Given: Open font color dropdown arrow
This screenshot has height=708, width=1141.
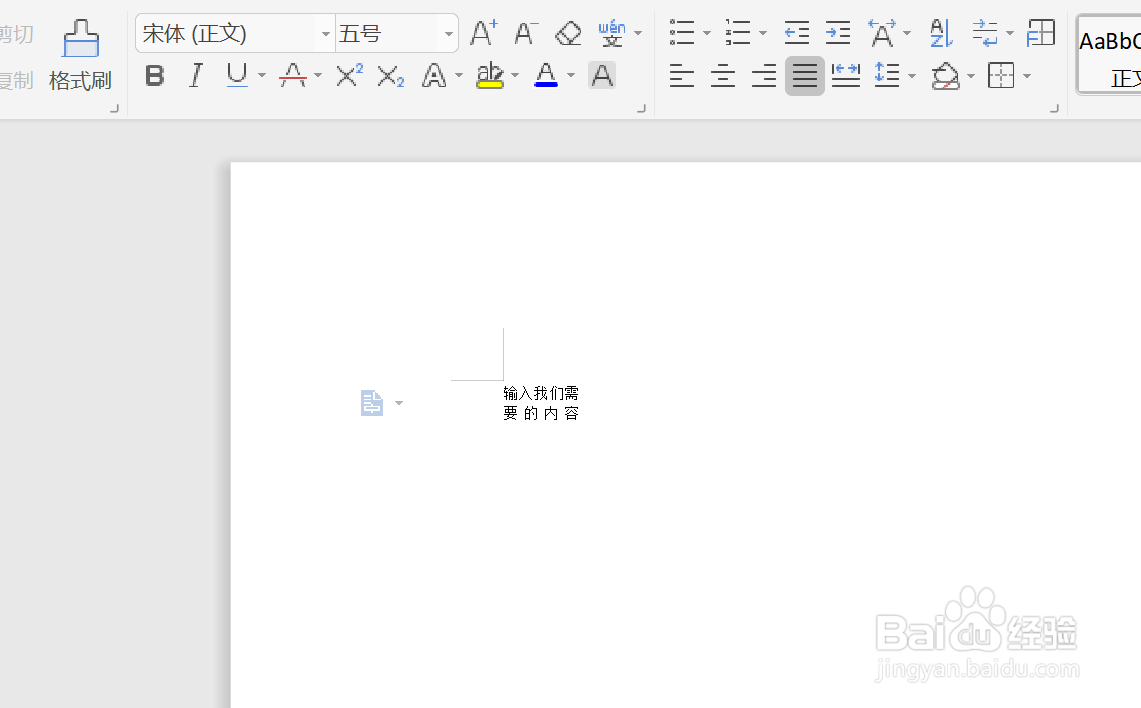Looking at the screenshot, I should [x=571, y=76].
